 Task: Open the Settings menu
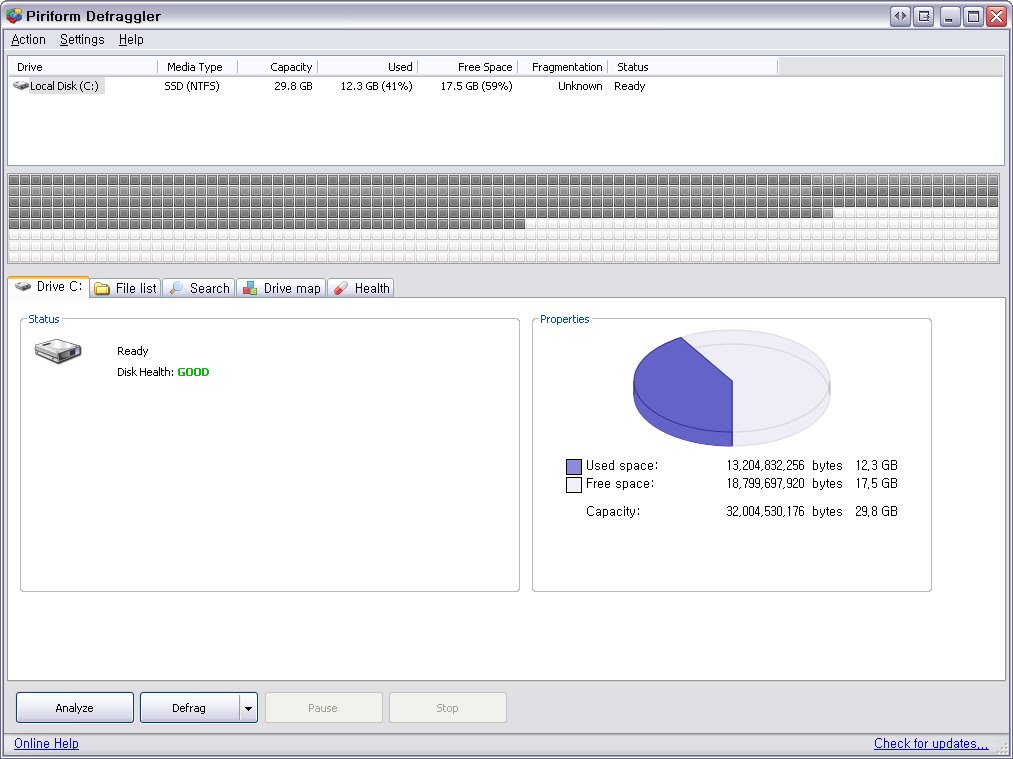point(82,40)
